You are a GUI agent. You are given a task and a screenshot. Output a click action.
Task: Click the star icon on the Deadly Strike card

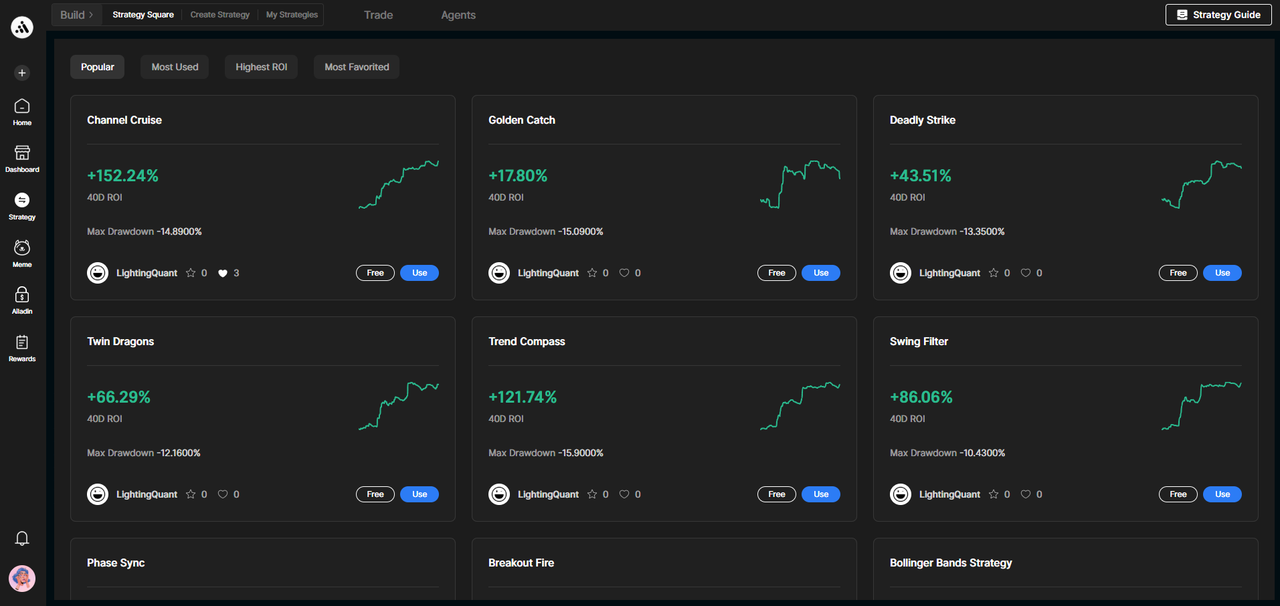[x=994, y=273]
